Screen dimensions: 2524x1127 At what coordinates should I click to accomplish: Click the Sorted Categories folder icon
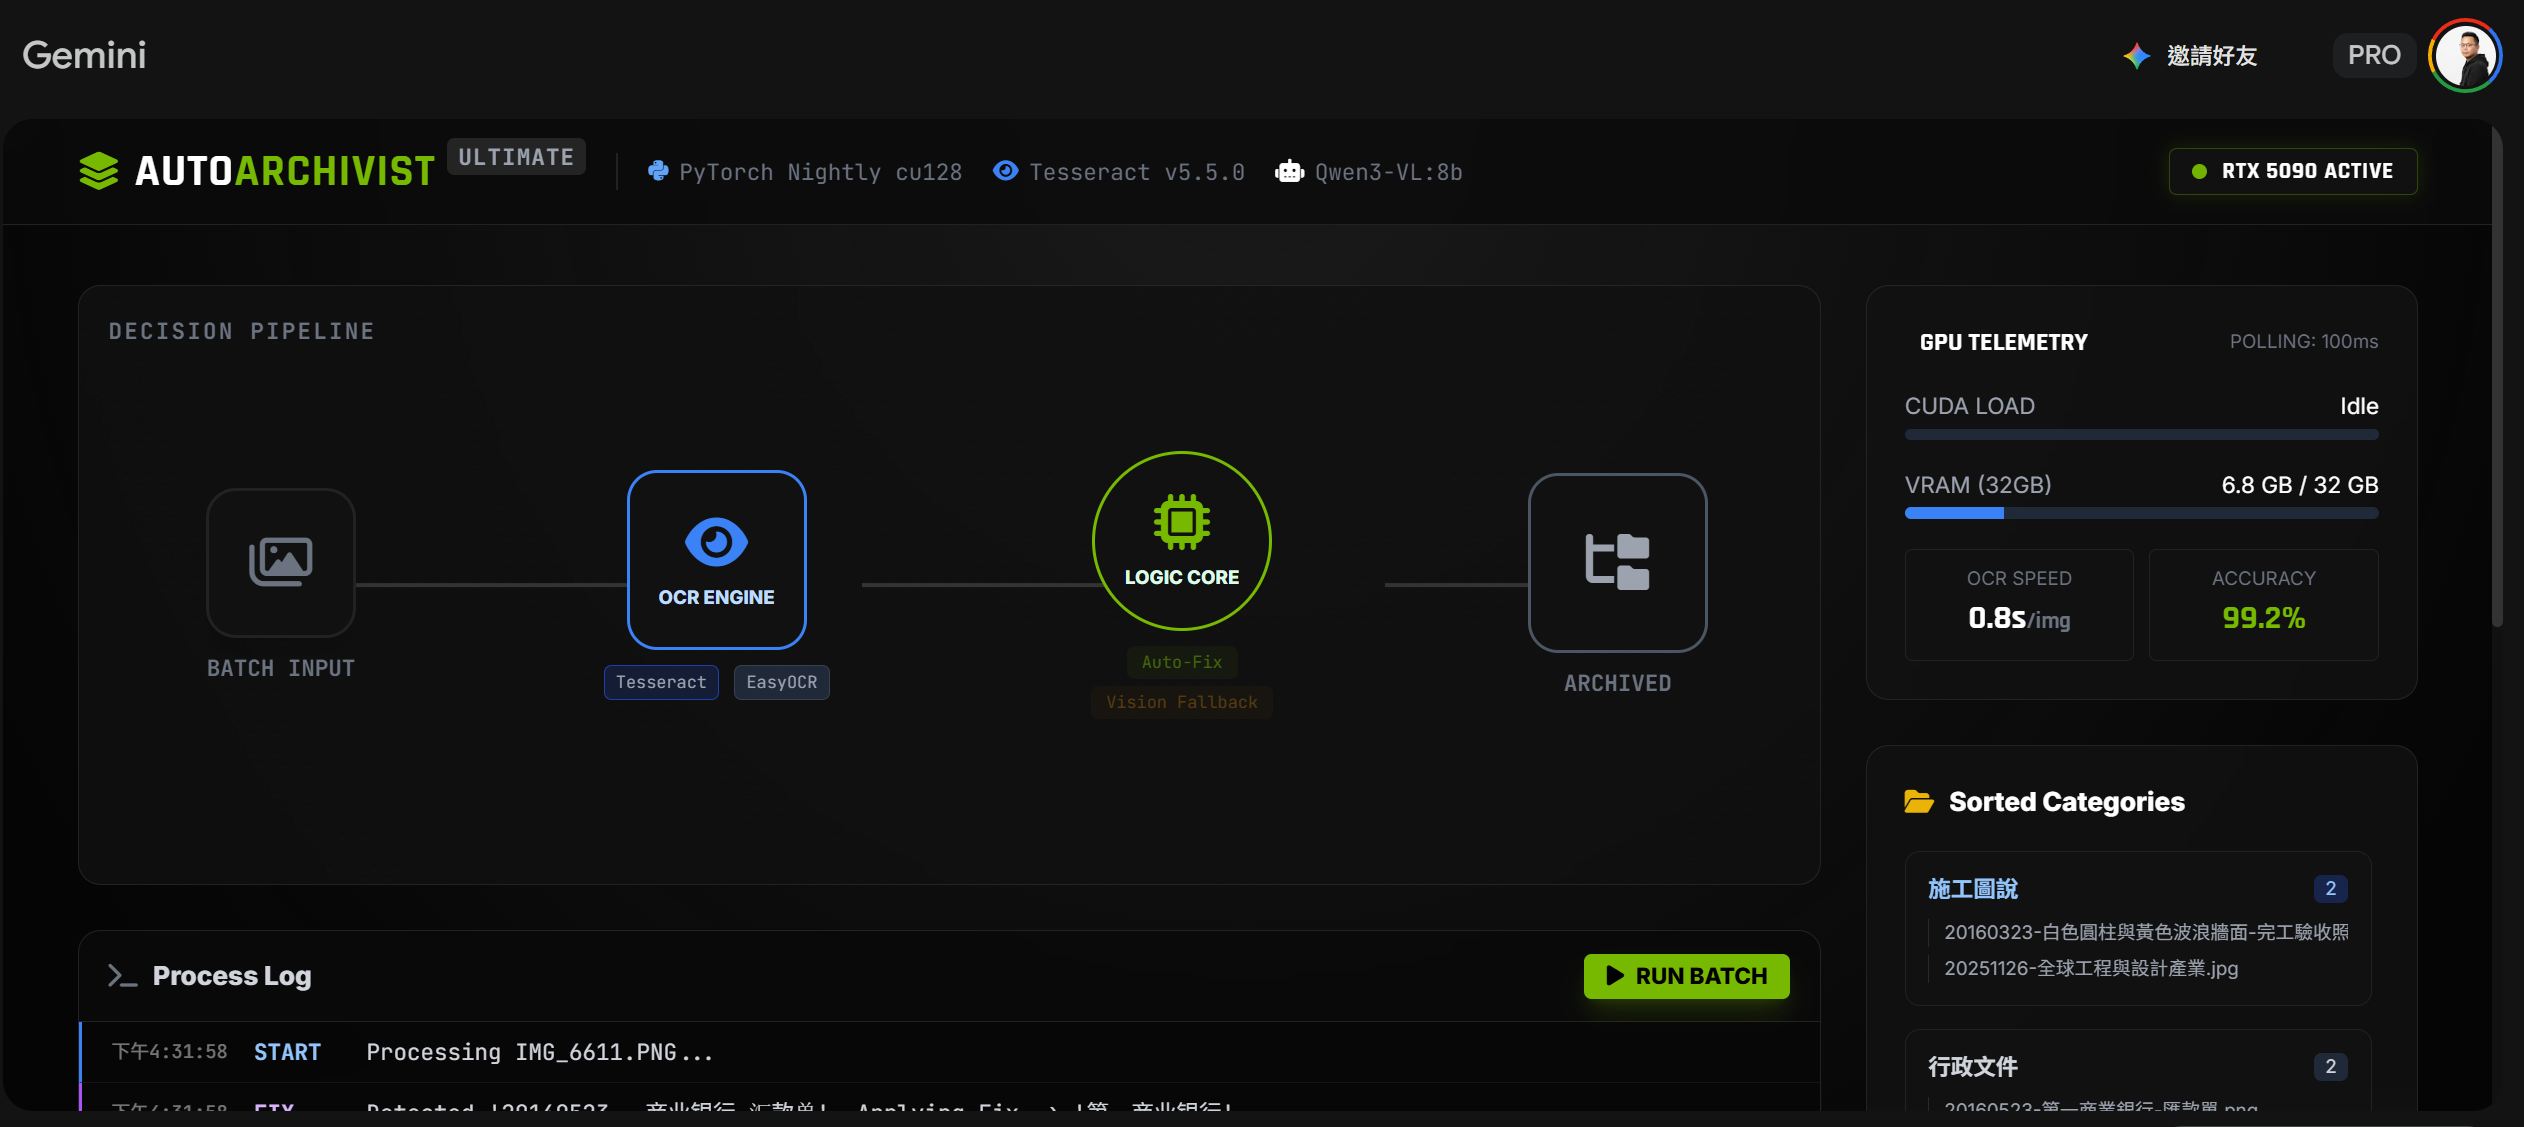(x=1919, y=802)
